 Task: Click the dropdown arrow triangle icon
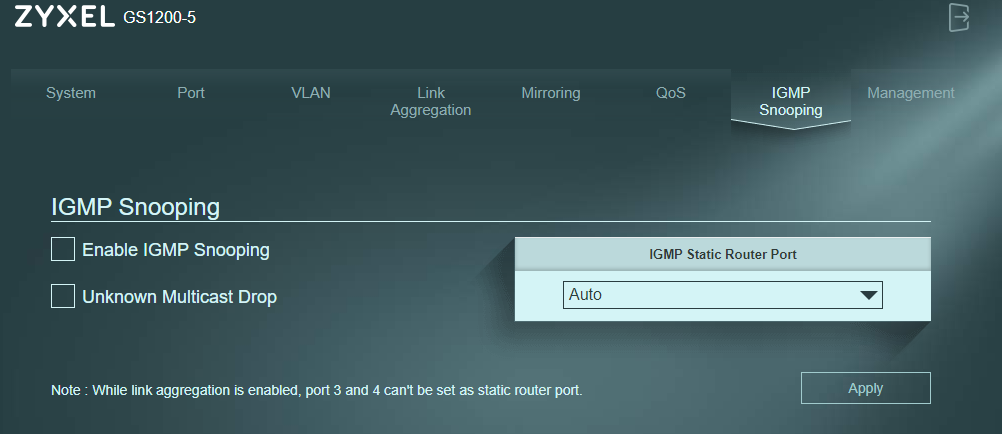868,295
